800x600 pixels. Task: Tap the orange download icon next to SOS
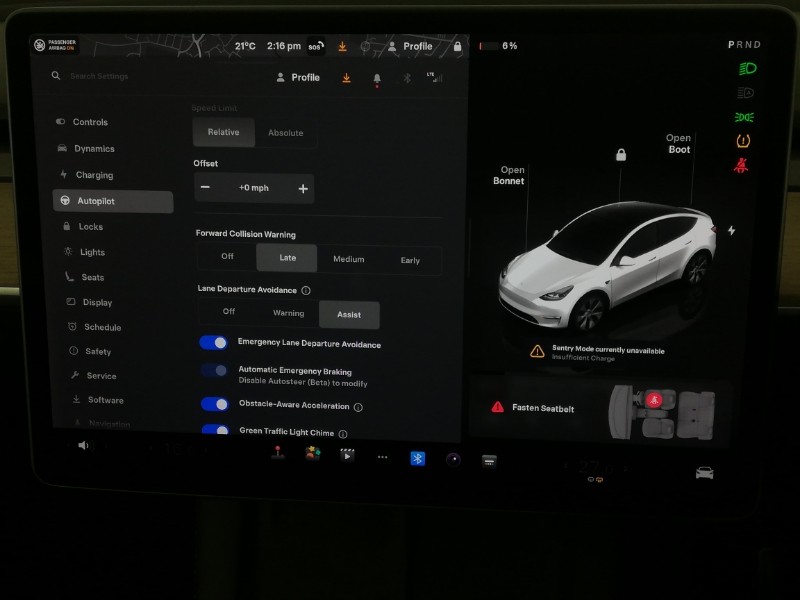[342, 46]
